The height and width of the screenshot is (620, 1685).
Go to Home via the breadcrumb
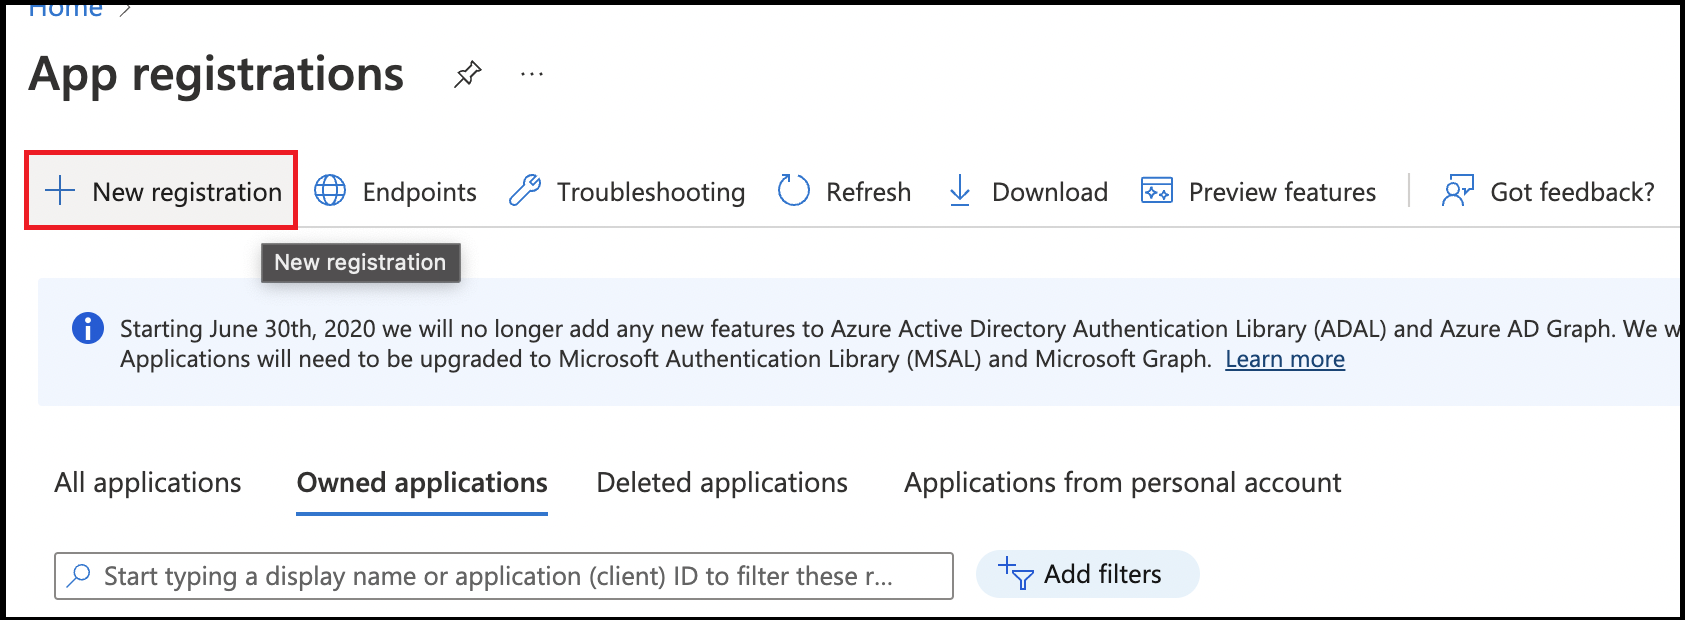(65, 10)
